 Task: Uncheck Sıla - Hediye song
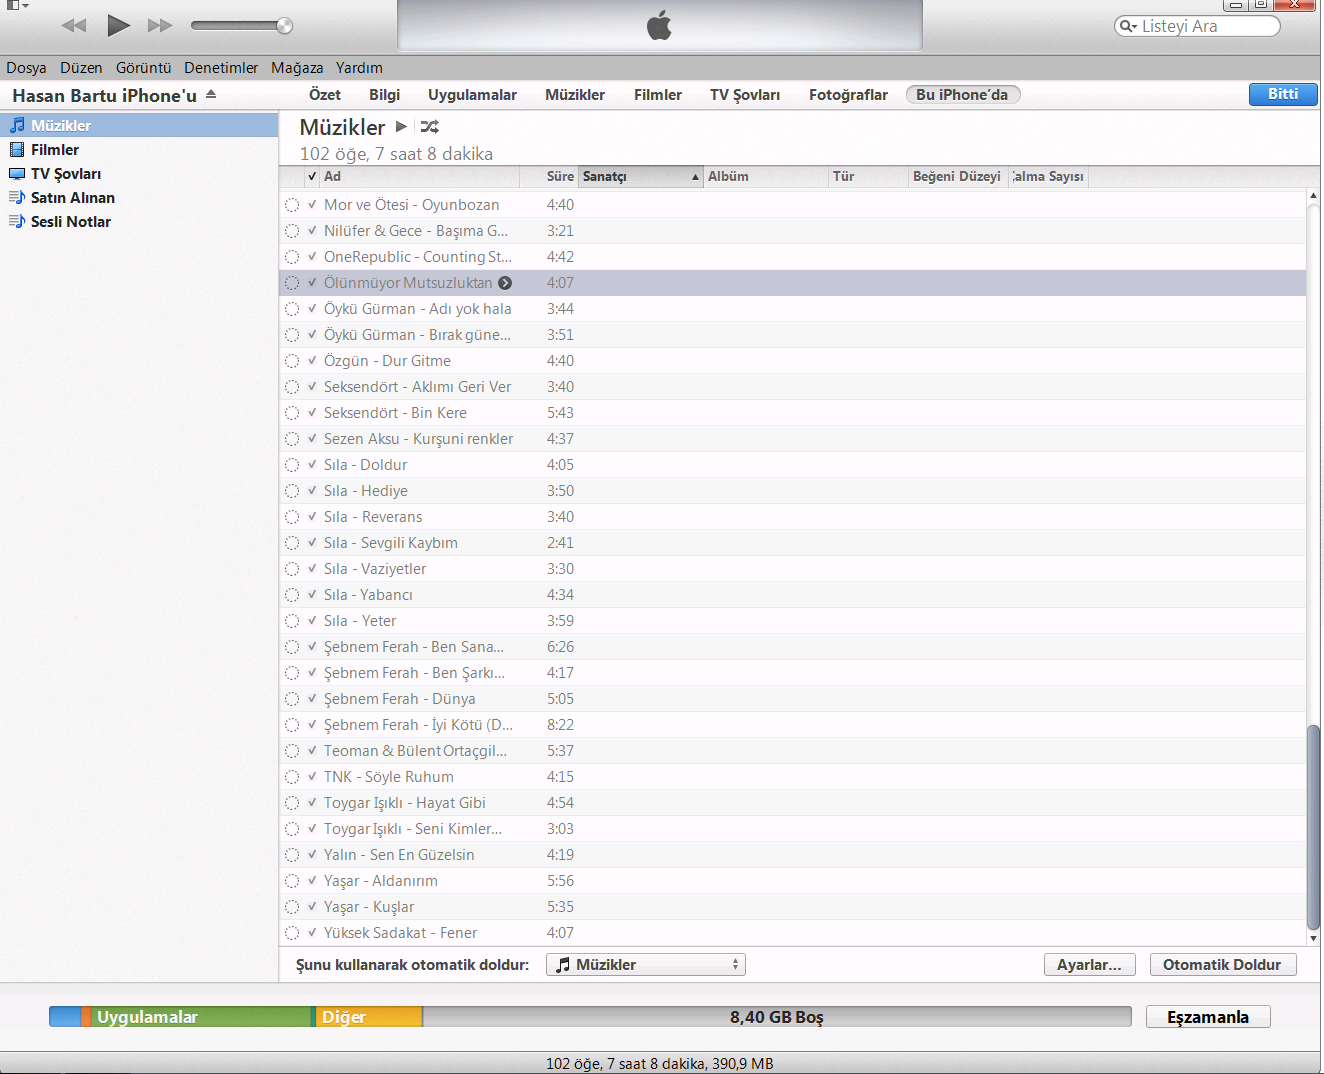tap(312, 491)
